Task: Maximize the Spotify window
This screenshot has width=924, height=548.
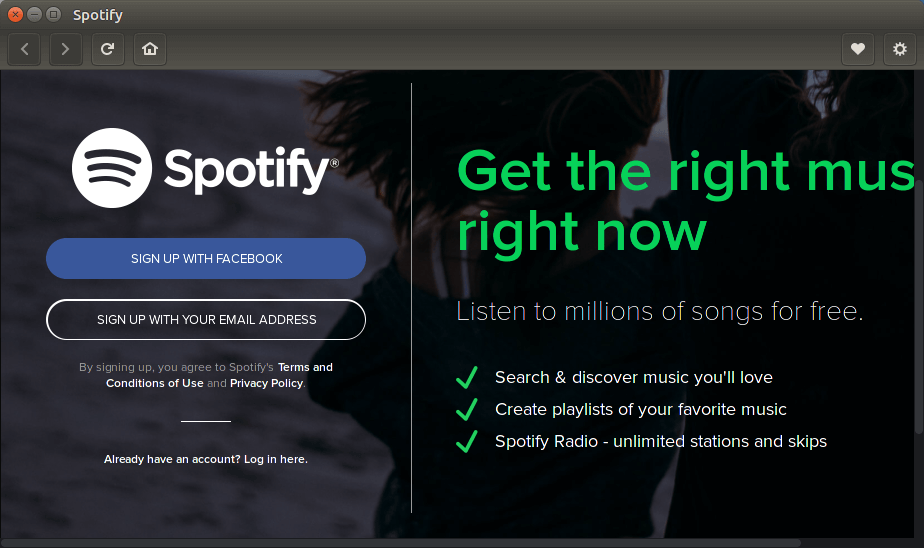Action: pyautogui.click(x=53, y=15)
